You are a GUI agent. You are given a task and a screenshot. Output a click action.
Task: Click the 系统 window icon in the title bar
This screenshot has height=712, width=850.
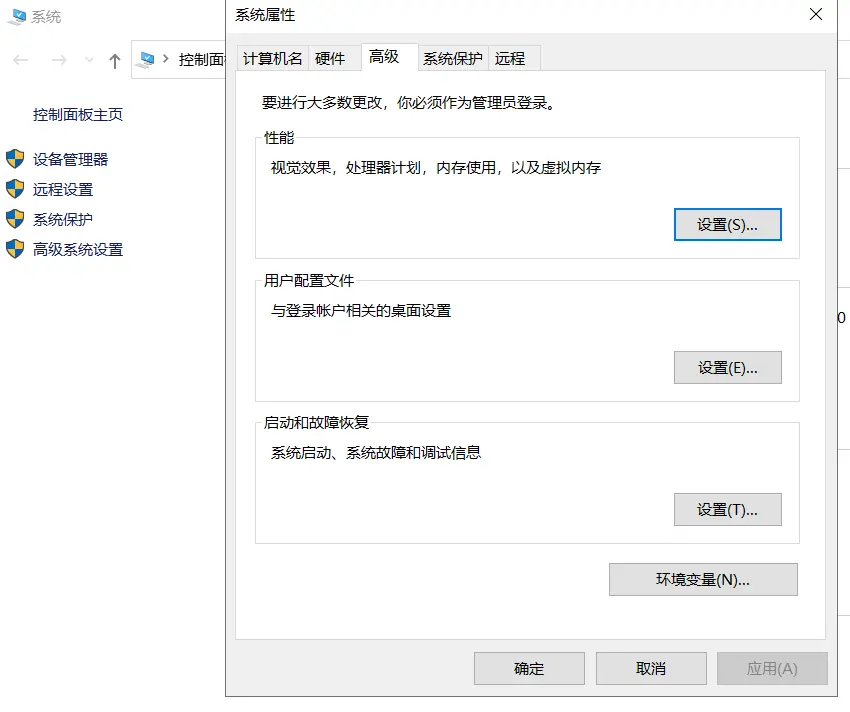coord(16,17)
